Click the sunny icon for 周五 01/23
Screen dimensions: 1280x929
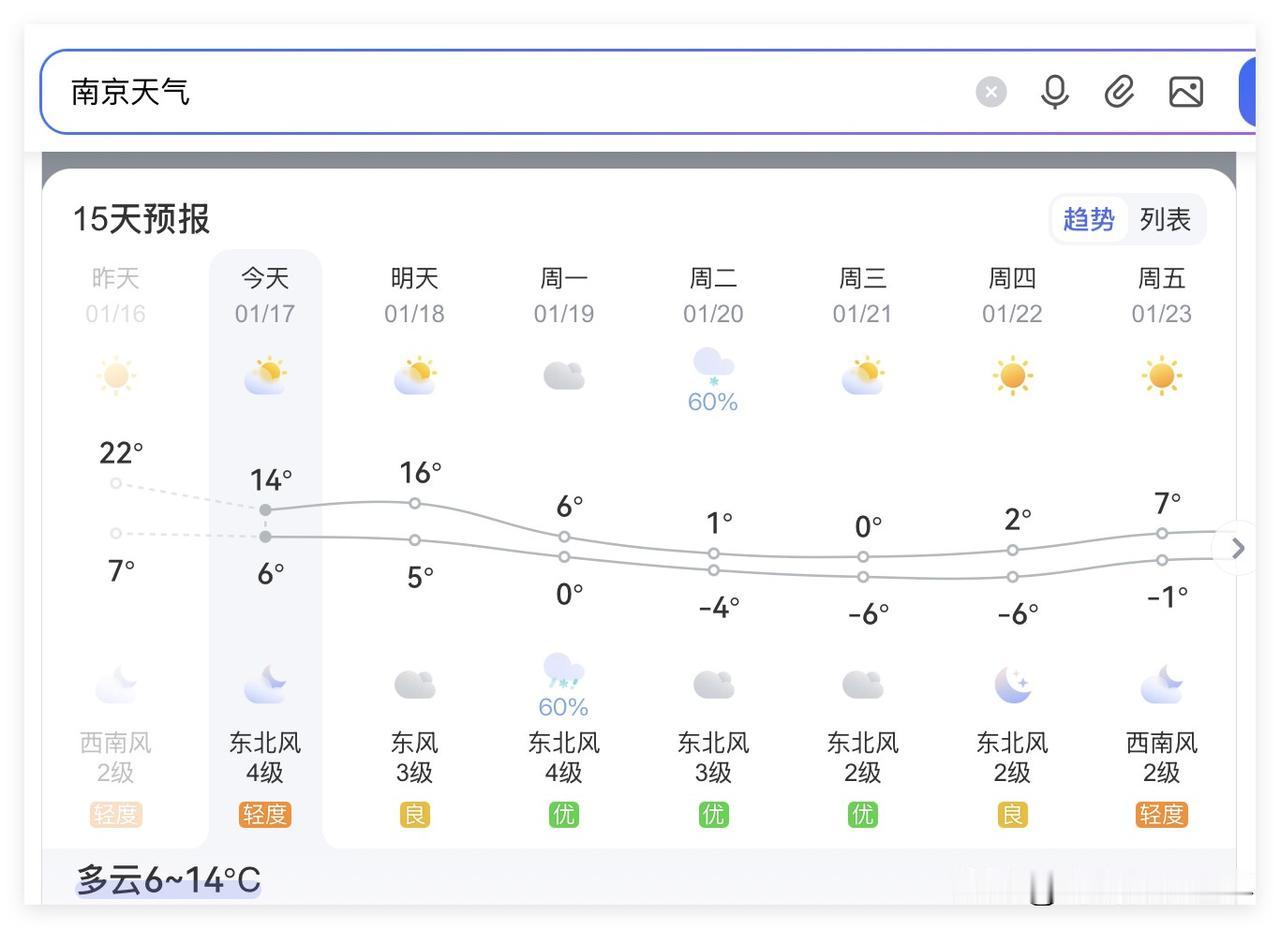[x=1161, y=376]
